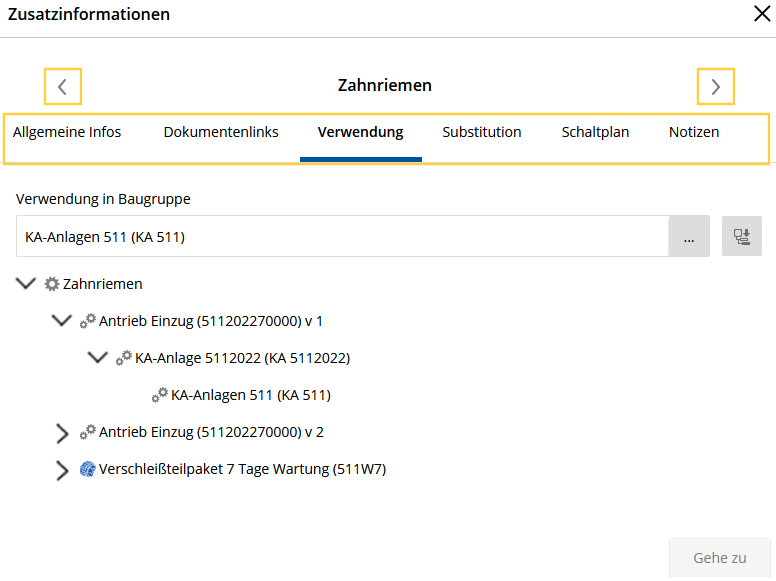Screen dimensions: 776x581
Task: Collapse the KA-Anlage 5112022 node
Action: click(98, 357)
